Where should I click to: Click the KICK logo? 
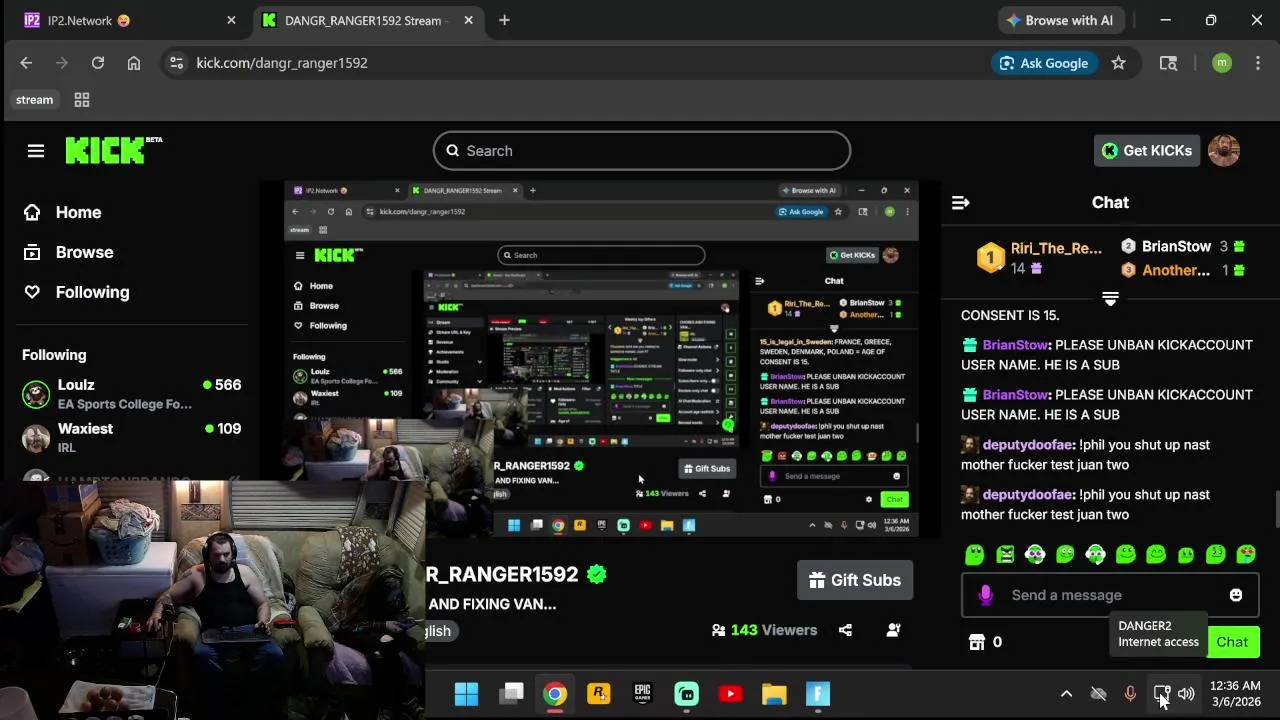pos(113,150)
